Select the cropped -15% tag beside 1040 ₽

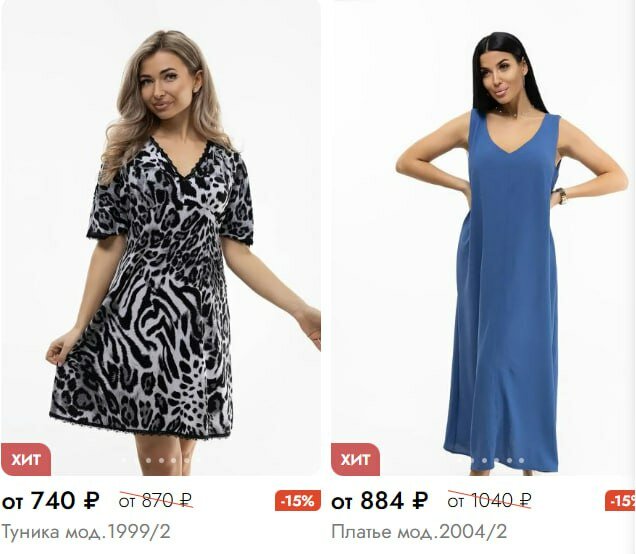(x=621, y=501)
